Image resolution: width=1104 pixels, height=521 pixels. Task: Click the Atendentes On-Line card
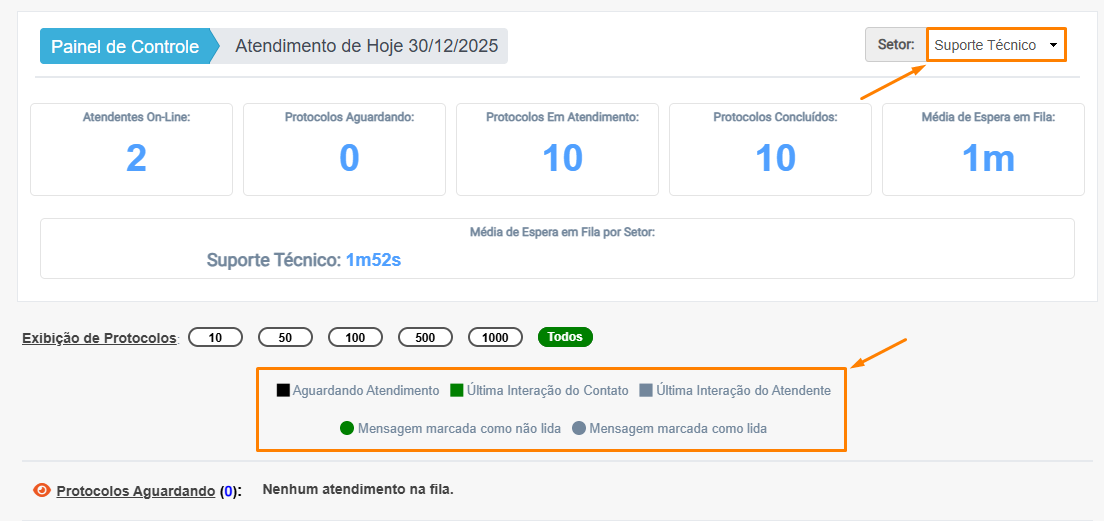pyautogui.click(x=136, y=149)
